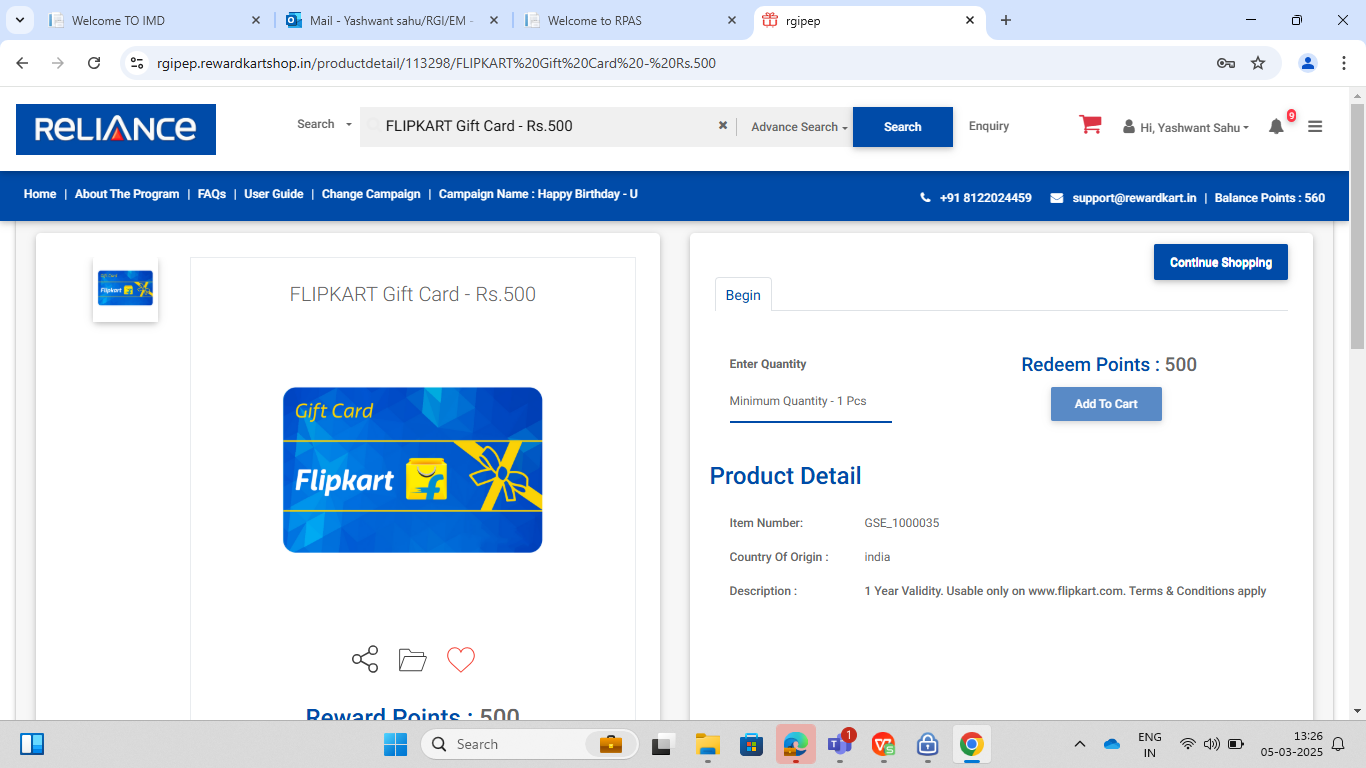Click the item number GSE_1000035

902,523
